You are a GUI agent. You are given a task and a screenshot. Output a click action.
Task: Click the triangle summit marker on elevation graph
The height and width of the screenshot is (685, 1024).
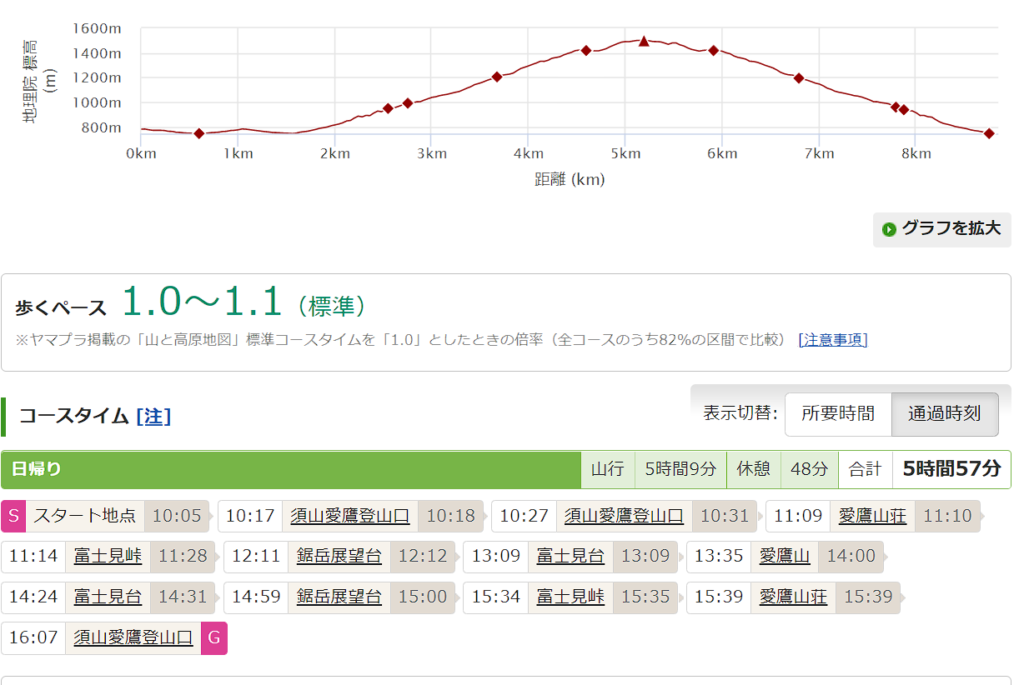click(644, 41)
